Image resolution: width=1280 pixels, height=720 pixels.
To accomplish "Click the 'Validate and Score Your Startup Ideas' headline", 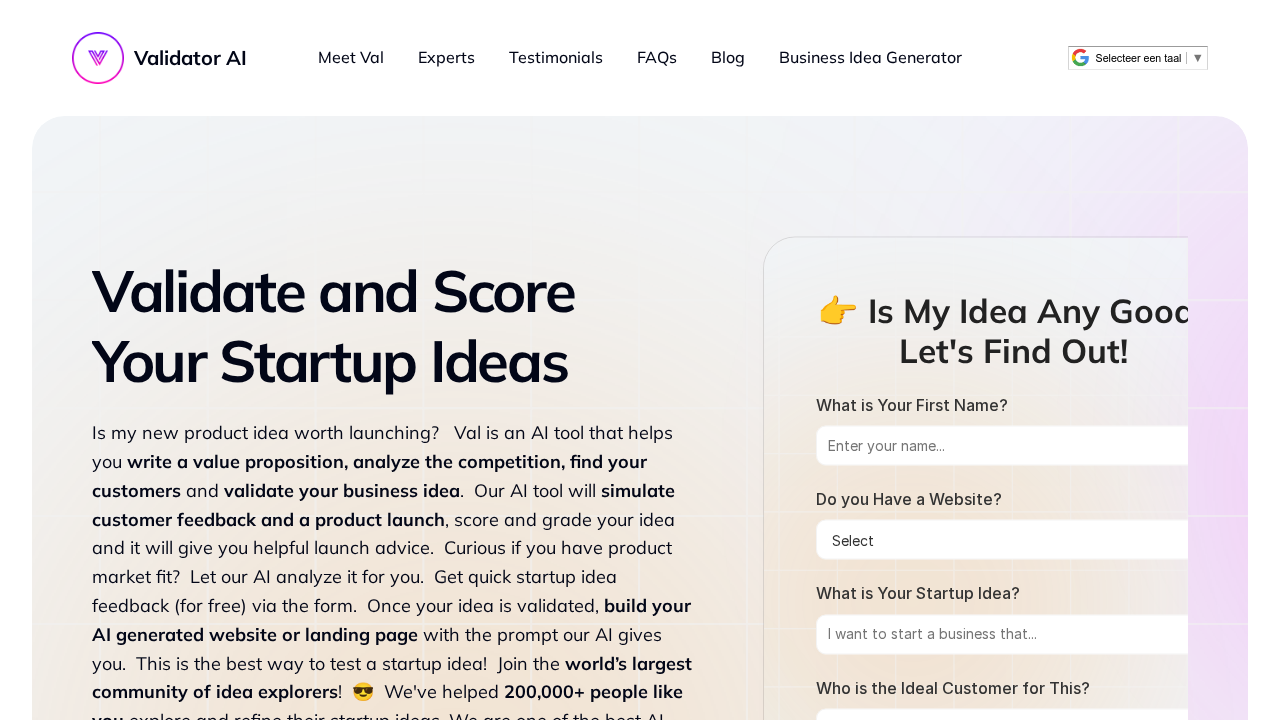I will 333,326.
